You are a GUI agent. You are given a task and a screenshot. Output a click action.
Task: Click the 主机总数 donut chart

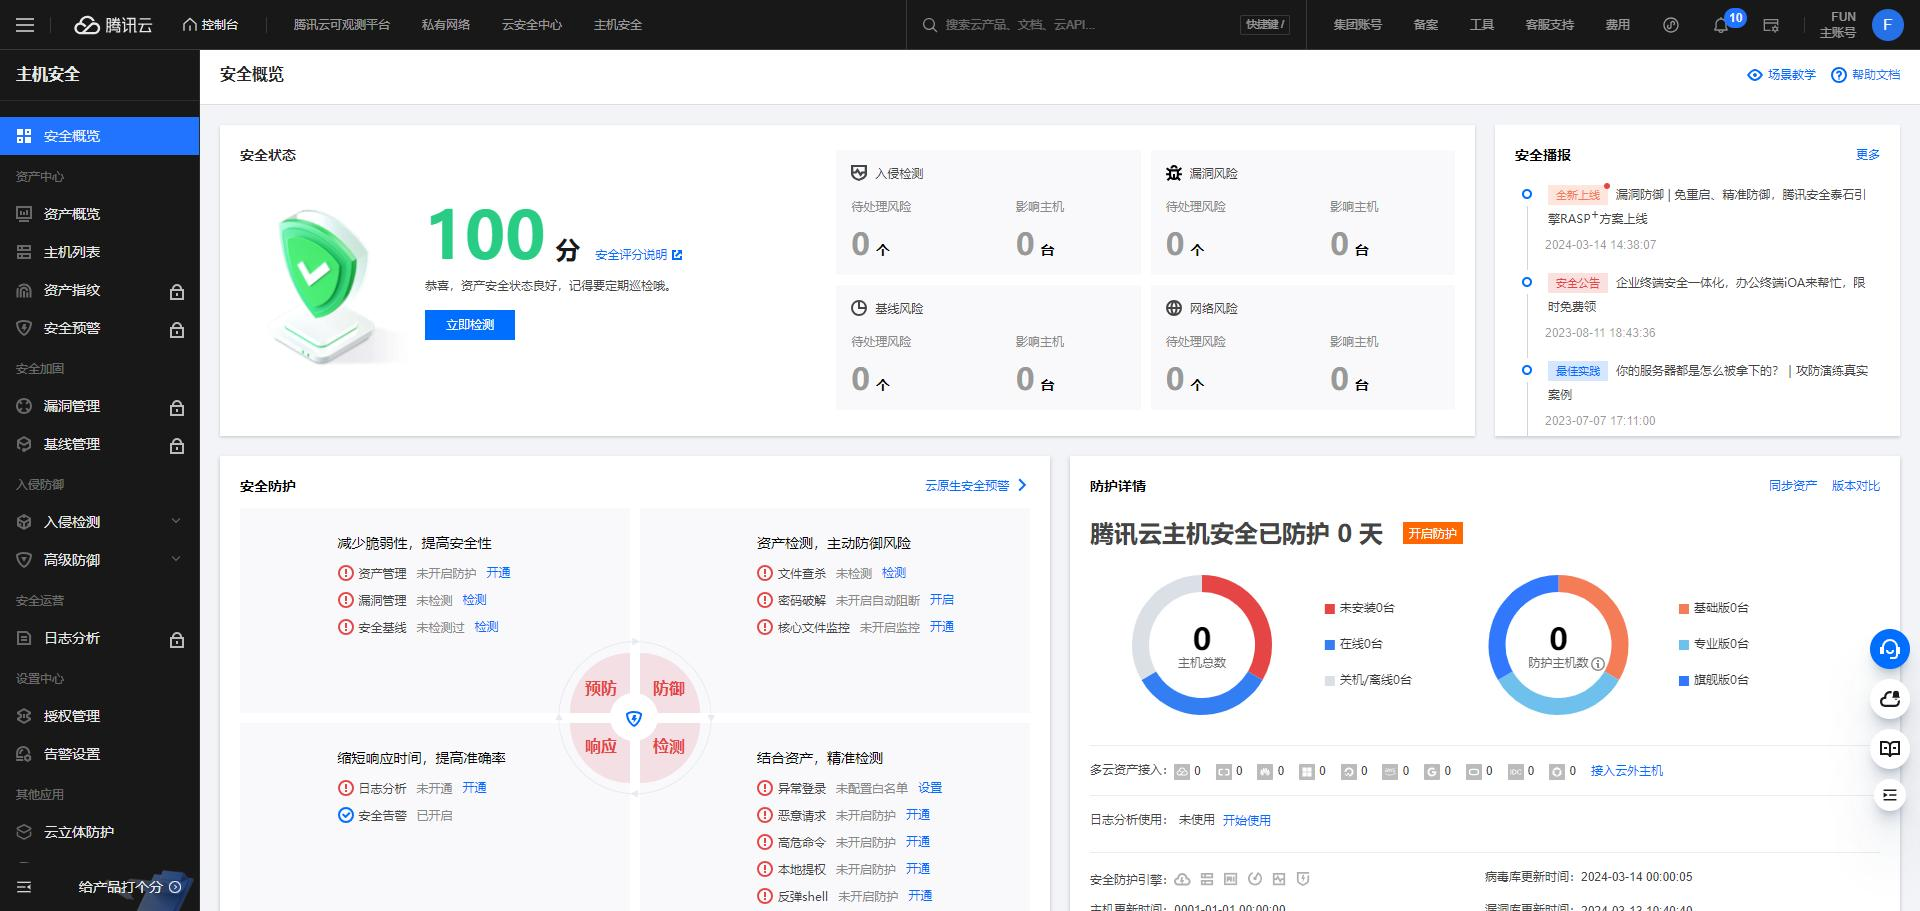coord(1202,645)
